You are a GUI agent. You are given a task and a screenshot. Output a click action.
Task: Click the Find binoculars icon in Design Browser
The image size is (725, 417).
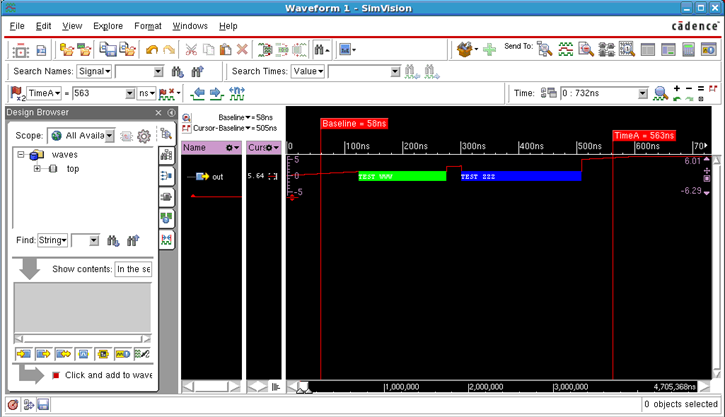tap(113, 241)
